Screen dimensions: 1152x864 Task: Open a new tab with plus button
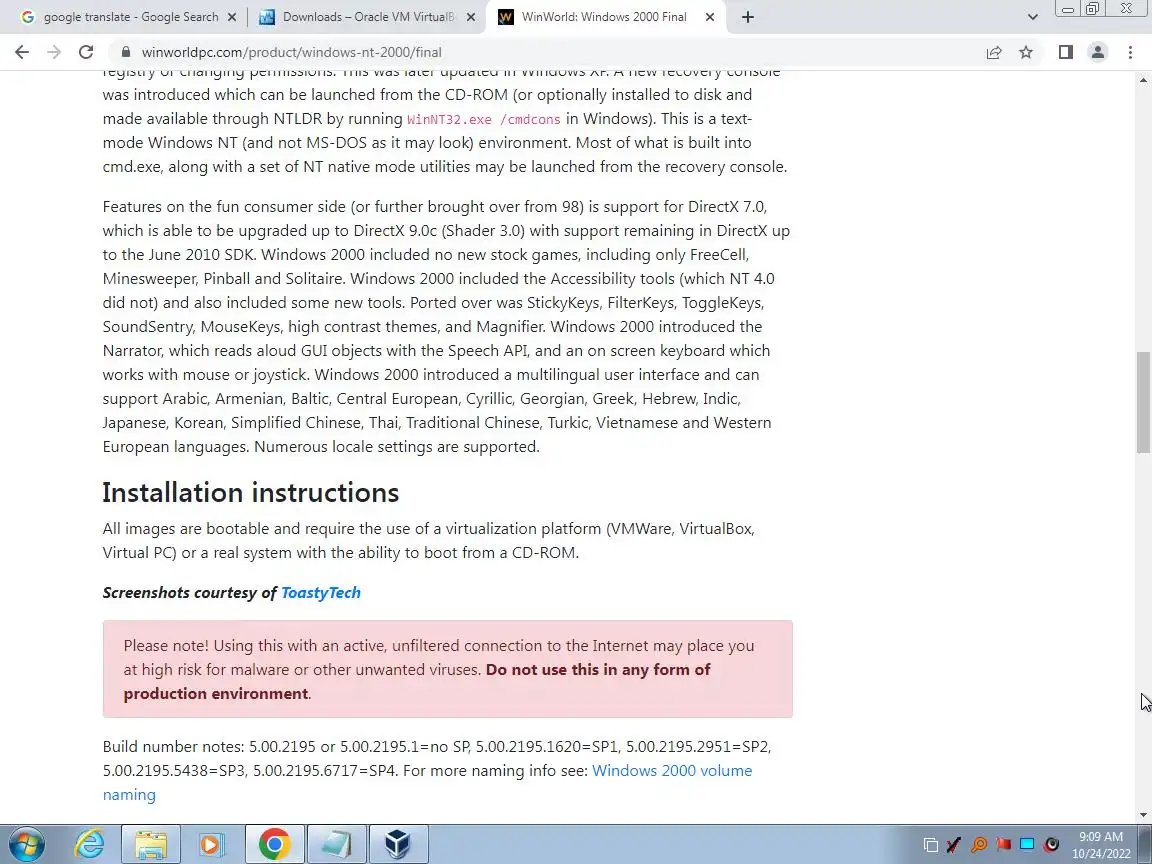747,17
